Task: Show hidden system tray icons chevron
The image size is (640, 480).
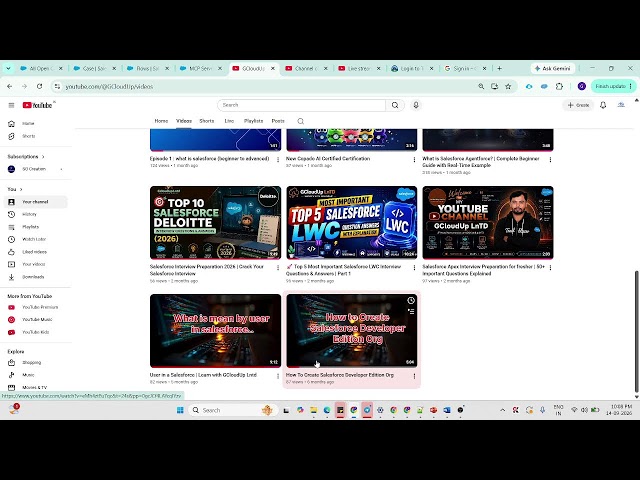Action: pyautogui.click(x=502, y=410)
